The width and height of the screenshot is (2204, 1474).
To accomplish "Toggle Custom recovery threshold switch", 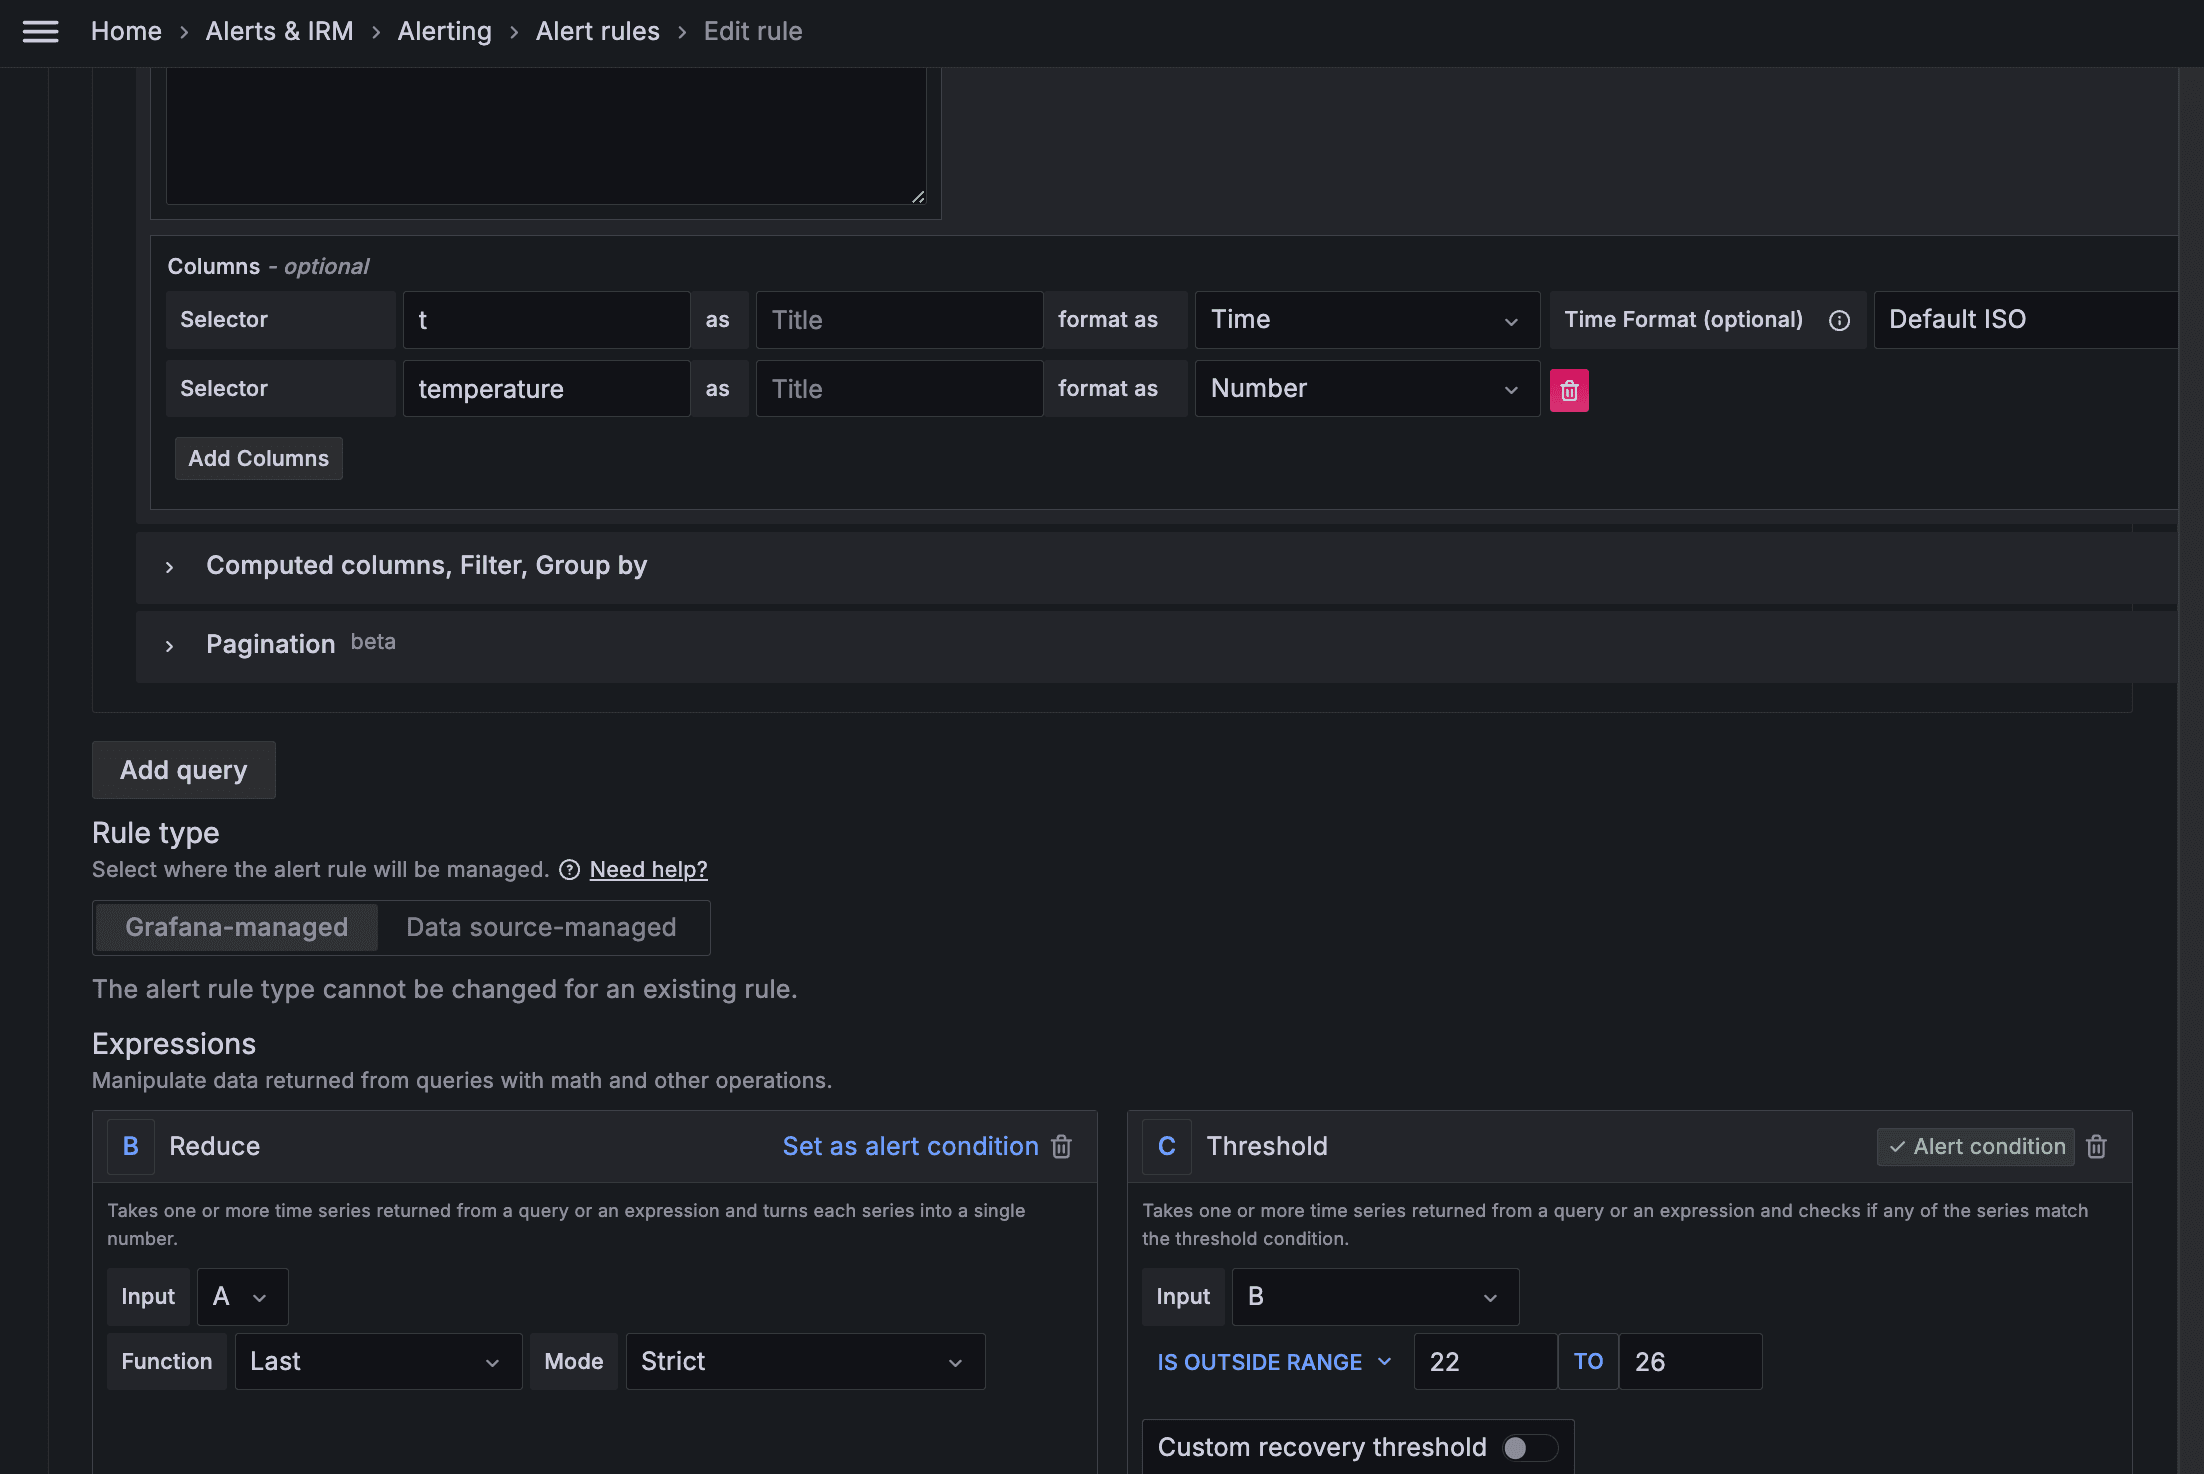I will [1529, 1447].
